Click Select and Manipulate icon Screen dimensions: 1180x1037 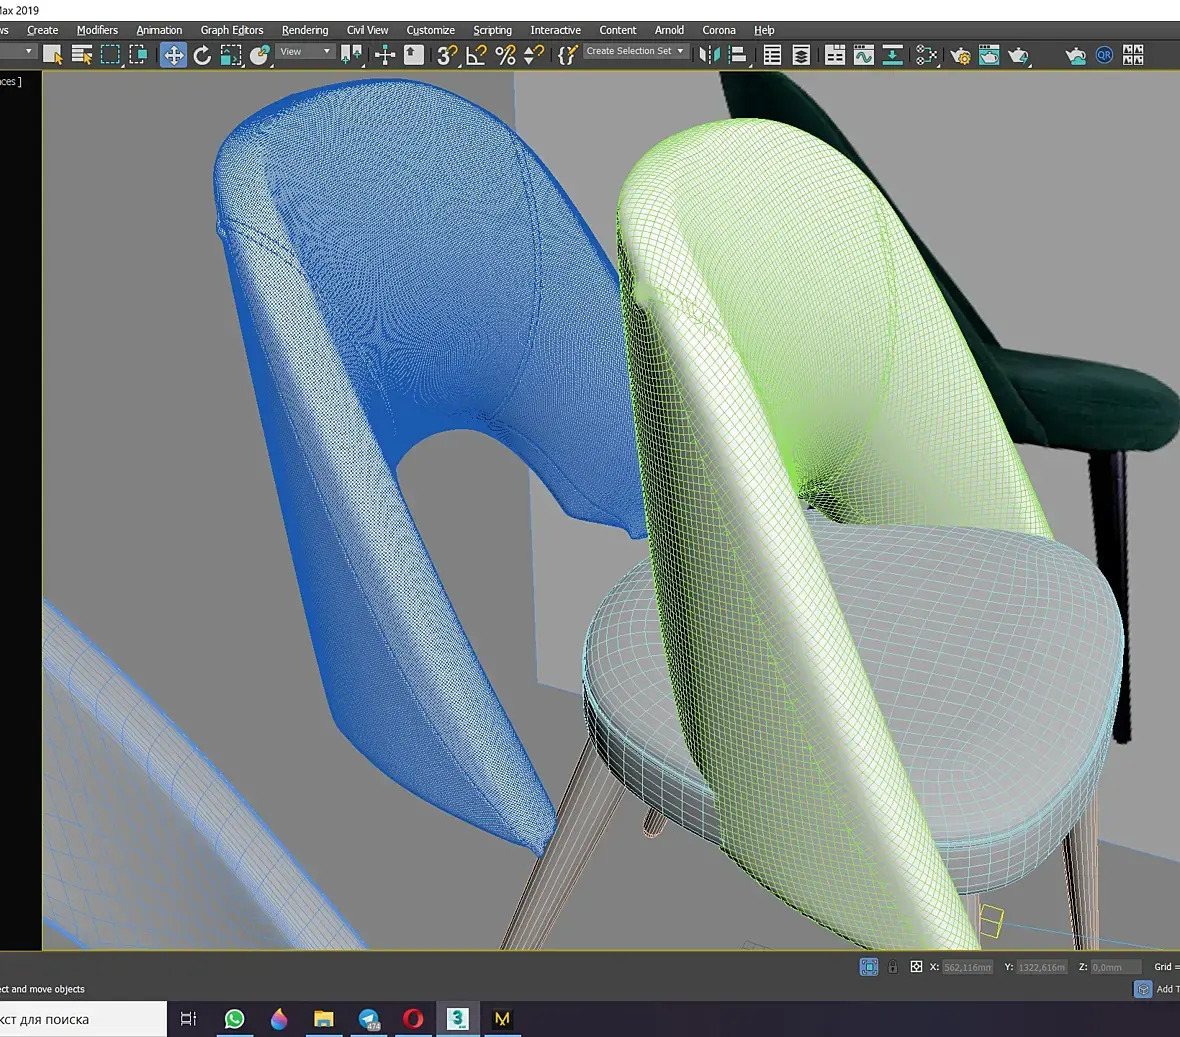(x=385, y=55)
